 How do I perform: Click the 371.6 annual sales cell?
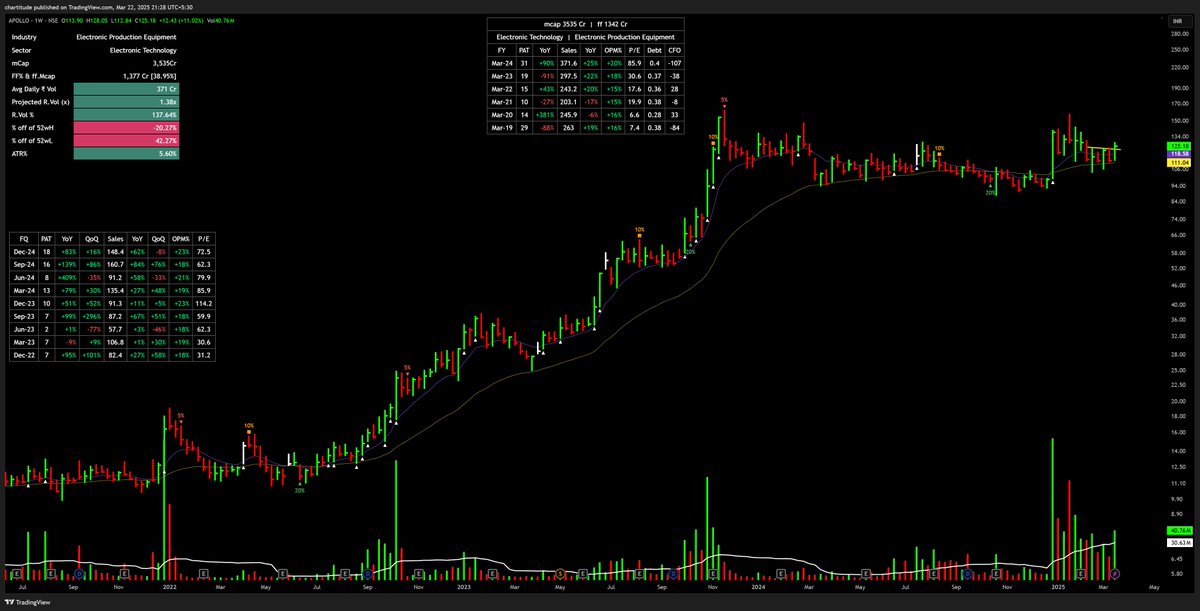[x=568, y=61]
